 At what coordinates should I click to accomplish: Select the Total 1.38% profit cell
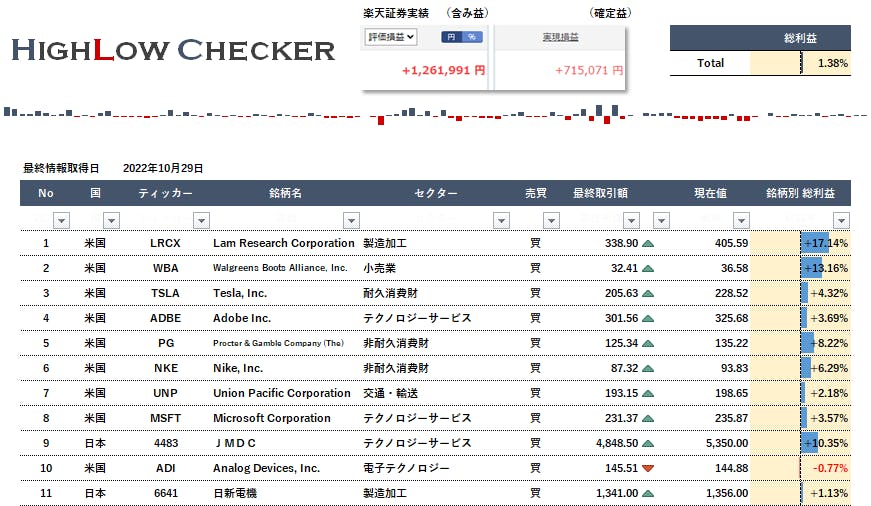825,63
